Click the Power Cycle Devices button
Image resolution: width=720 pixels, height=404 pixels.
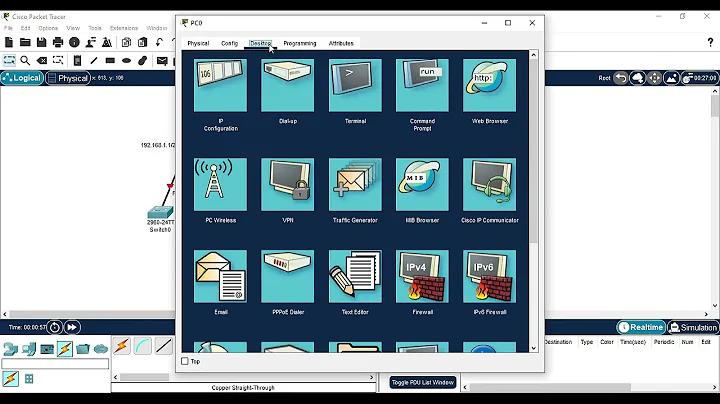coord(55,327)
